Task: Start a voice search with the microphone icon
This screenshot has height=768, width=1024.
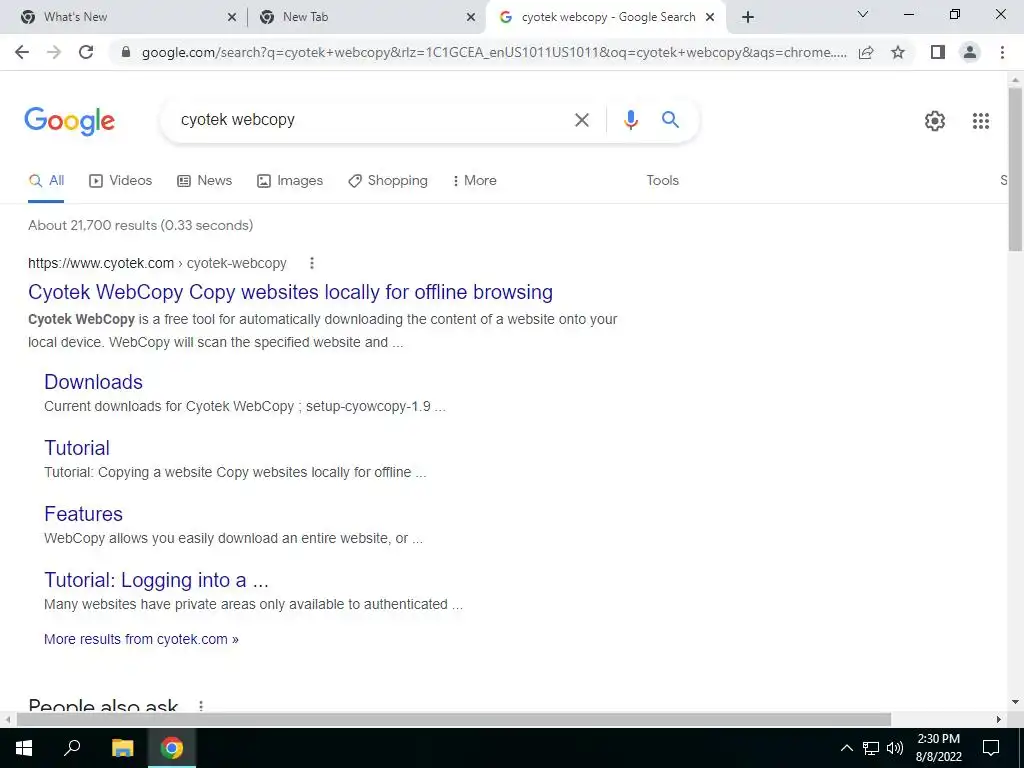Action: pyautogui.click(x=630, y=120)
